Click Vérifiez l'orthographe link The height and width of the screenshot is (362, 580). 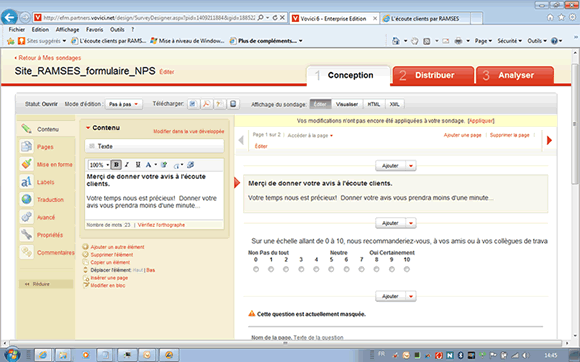pyautogui.click(x=161, y=225)
